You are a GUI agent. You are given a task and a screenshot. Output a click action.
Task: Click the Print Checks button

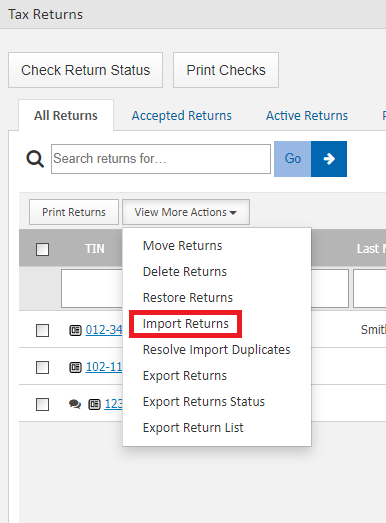coord(226,70)
